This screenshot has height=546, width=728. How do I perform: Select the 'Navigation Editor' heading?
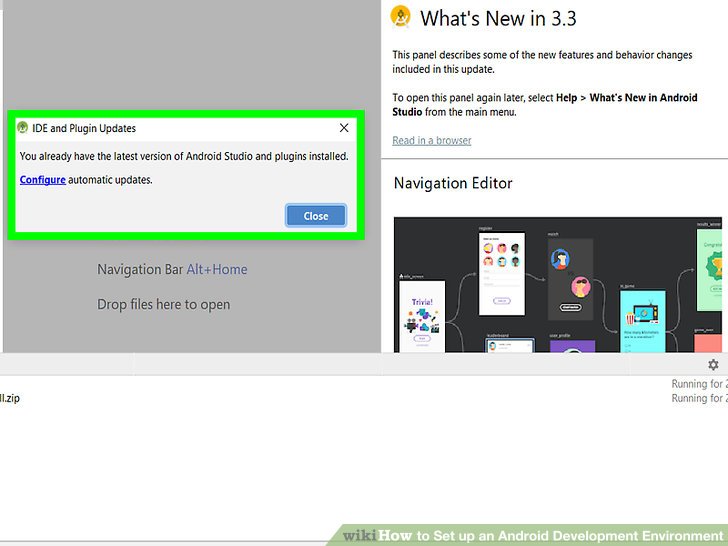(x=453, y=183)
